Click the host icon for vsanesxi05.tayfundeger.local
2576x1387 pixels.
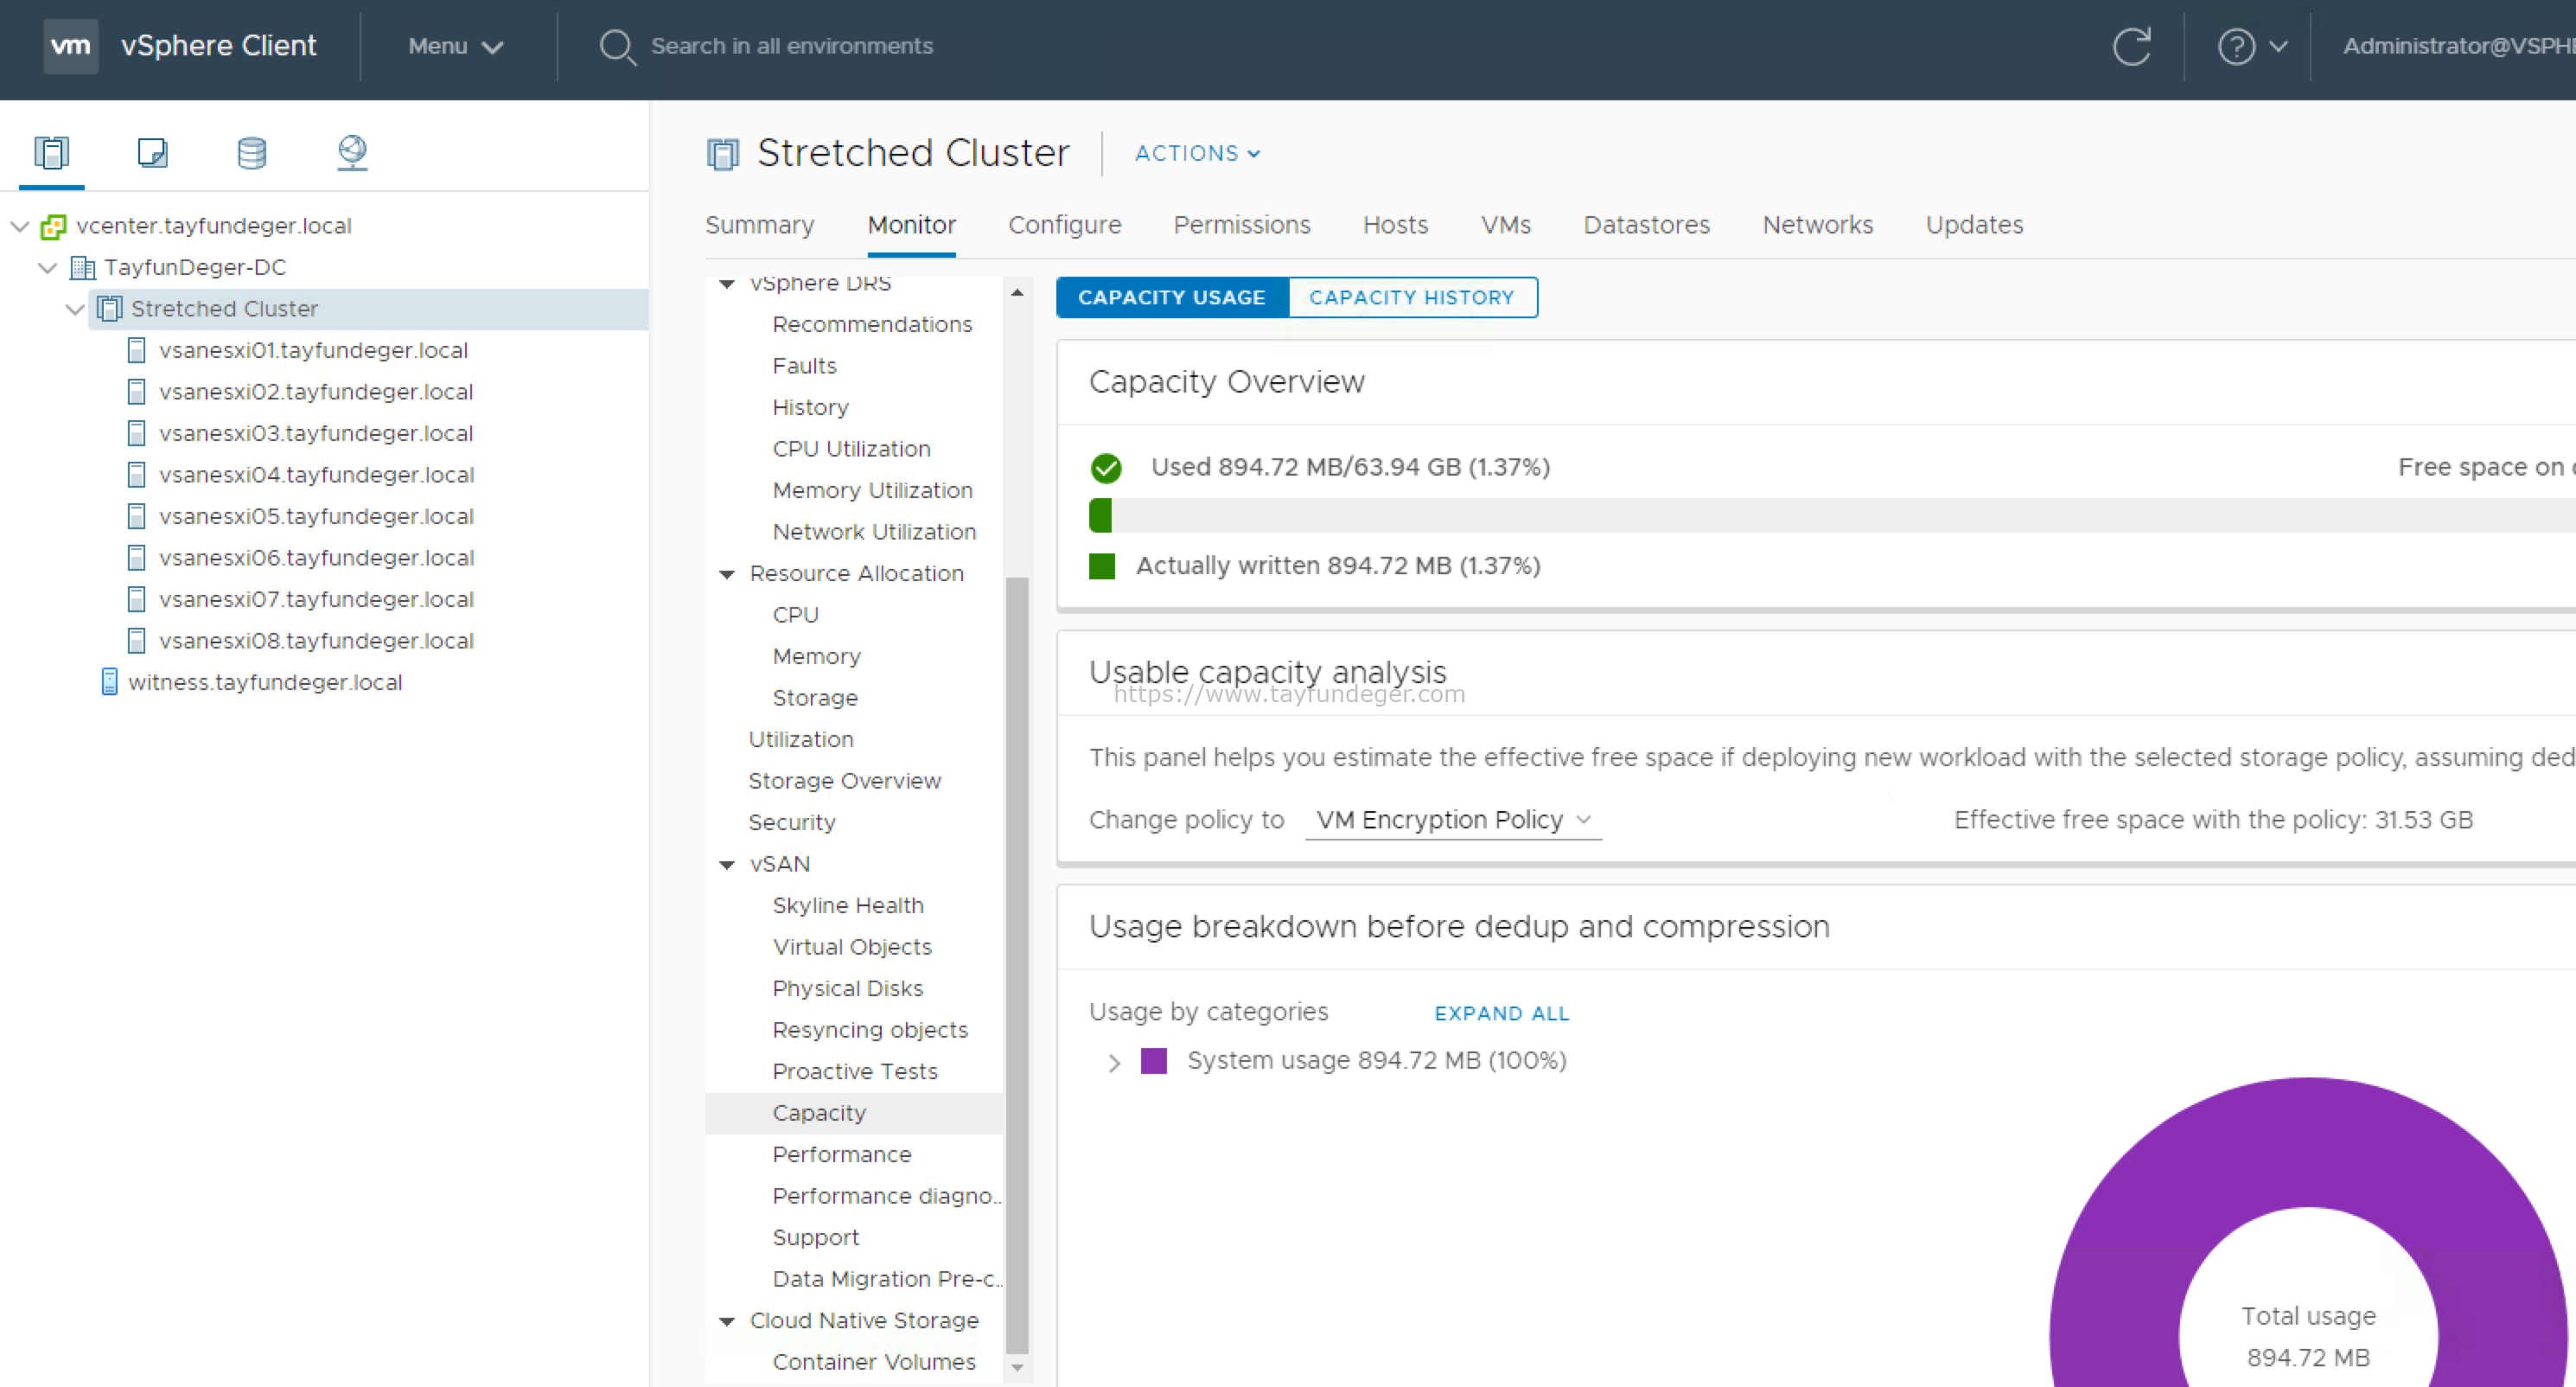[x=137, y=516]
